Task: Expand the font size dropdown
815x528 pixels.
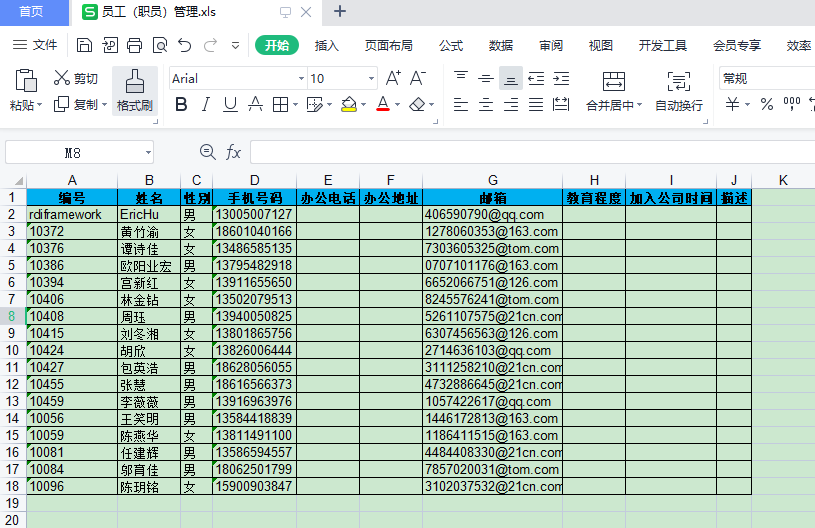Action: 372,79
